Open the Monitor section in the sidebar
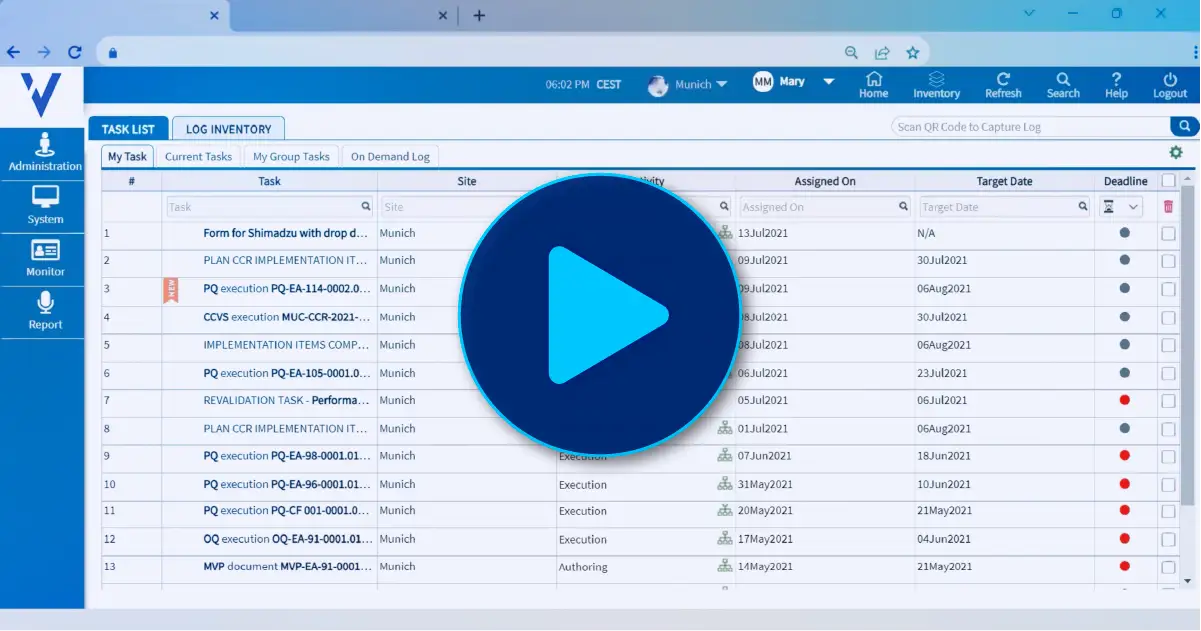The width and height of the screenshot is (1201, 631). 44,258
